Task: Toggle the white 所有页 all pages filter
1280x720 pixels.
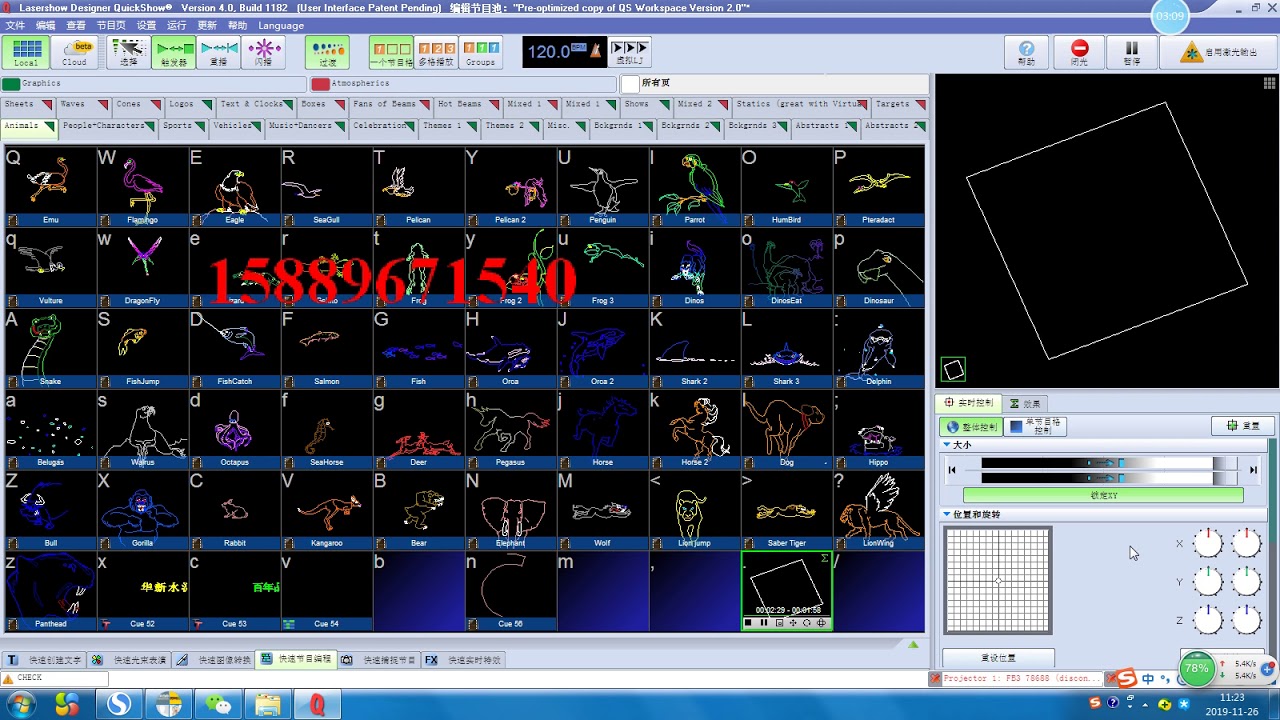Action: click(629, 84)
